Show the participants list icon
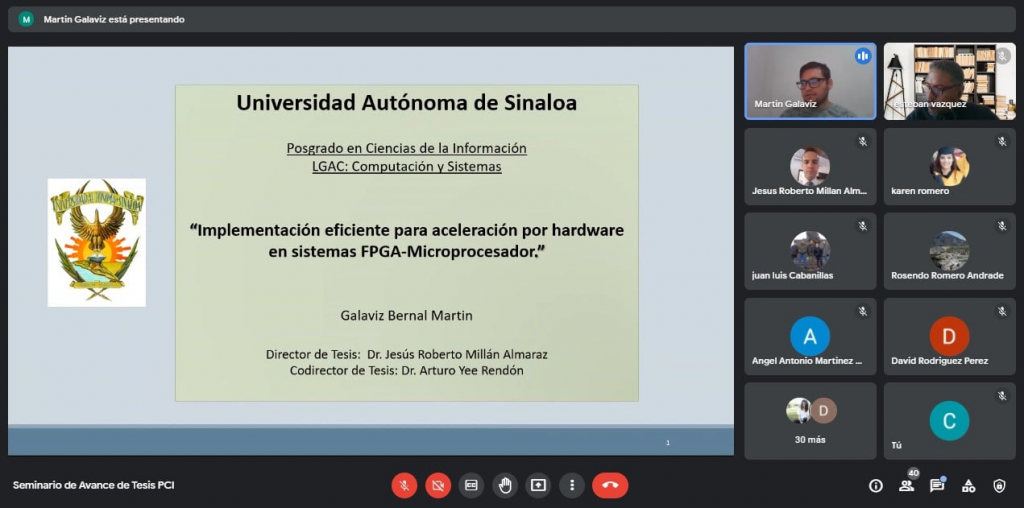The height and width of the screenshot is (508, 1024). (906, 485)
